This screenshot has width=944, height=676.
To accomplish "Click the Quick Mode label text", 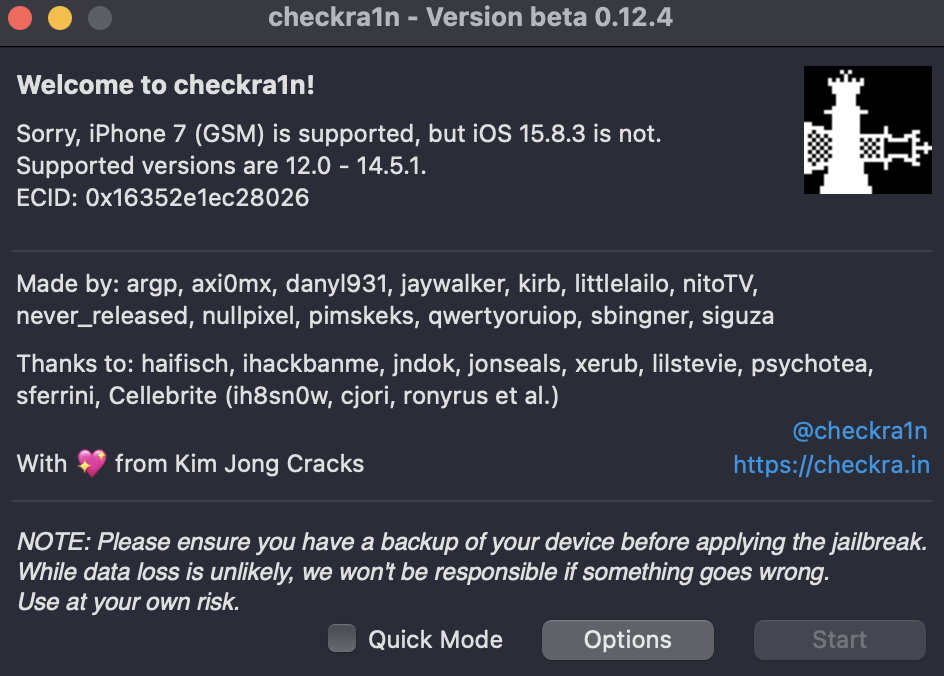I will pyautogui.click(x=435, y=639).
